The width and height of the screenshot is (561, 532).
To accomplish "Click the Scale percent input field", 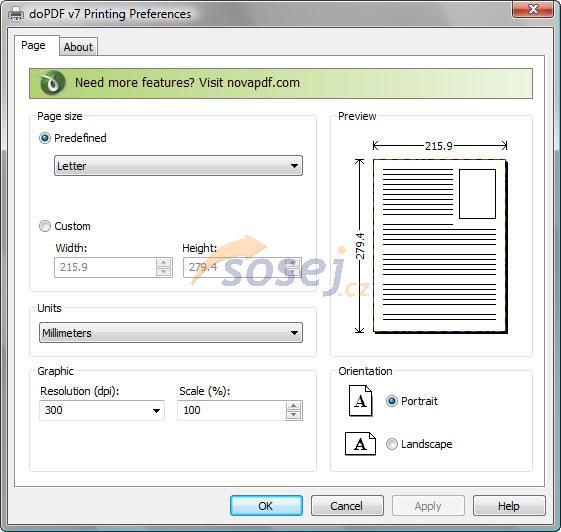I will coord(231,410).
